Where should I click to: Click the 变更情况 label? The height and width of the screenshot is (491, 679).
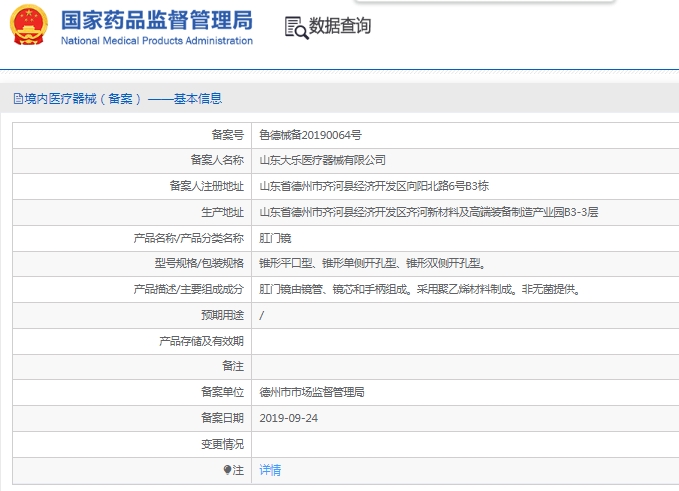[x=223, y=444]
